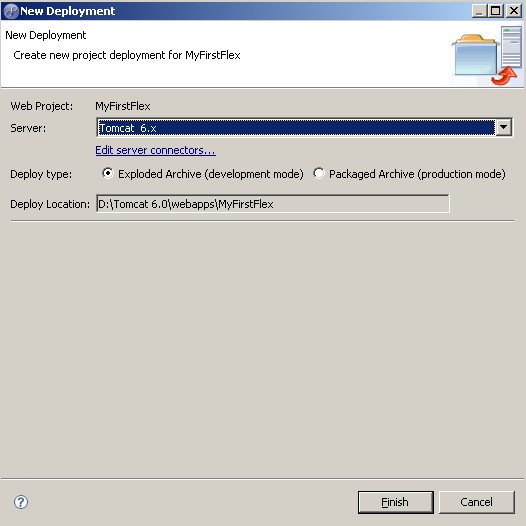Click the MyEclipse icon in the title bar

(x=11, y=11)
